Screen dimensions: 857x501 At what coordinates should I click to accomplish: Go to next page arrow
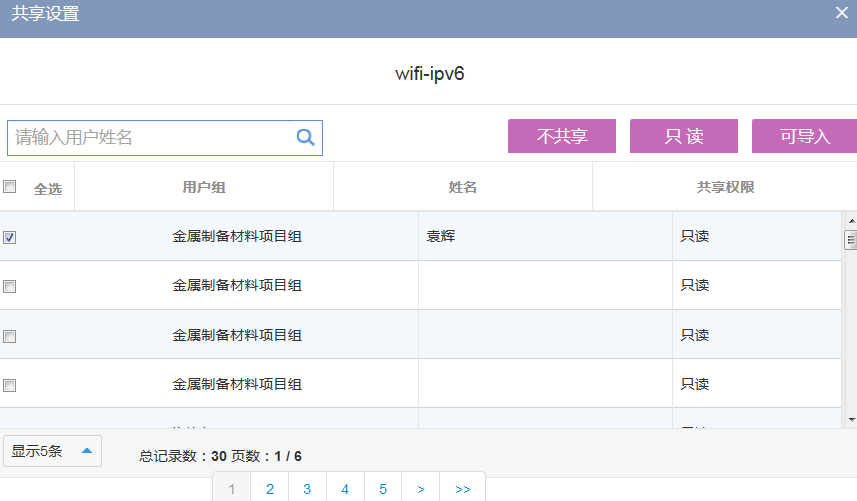(x=421, y=489)
